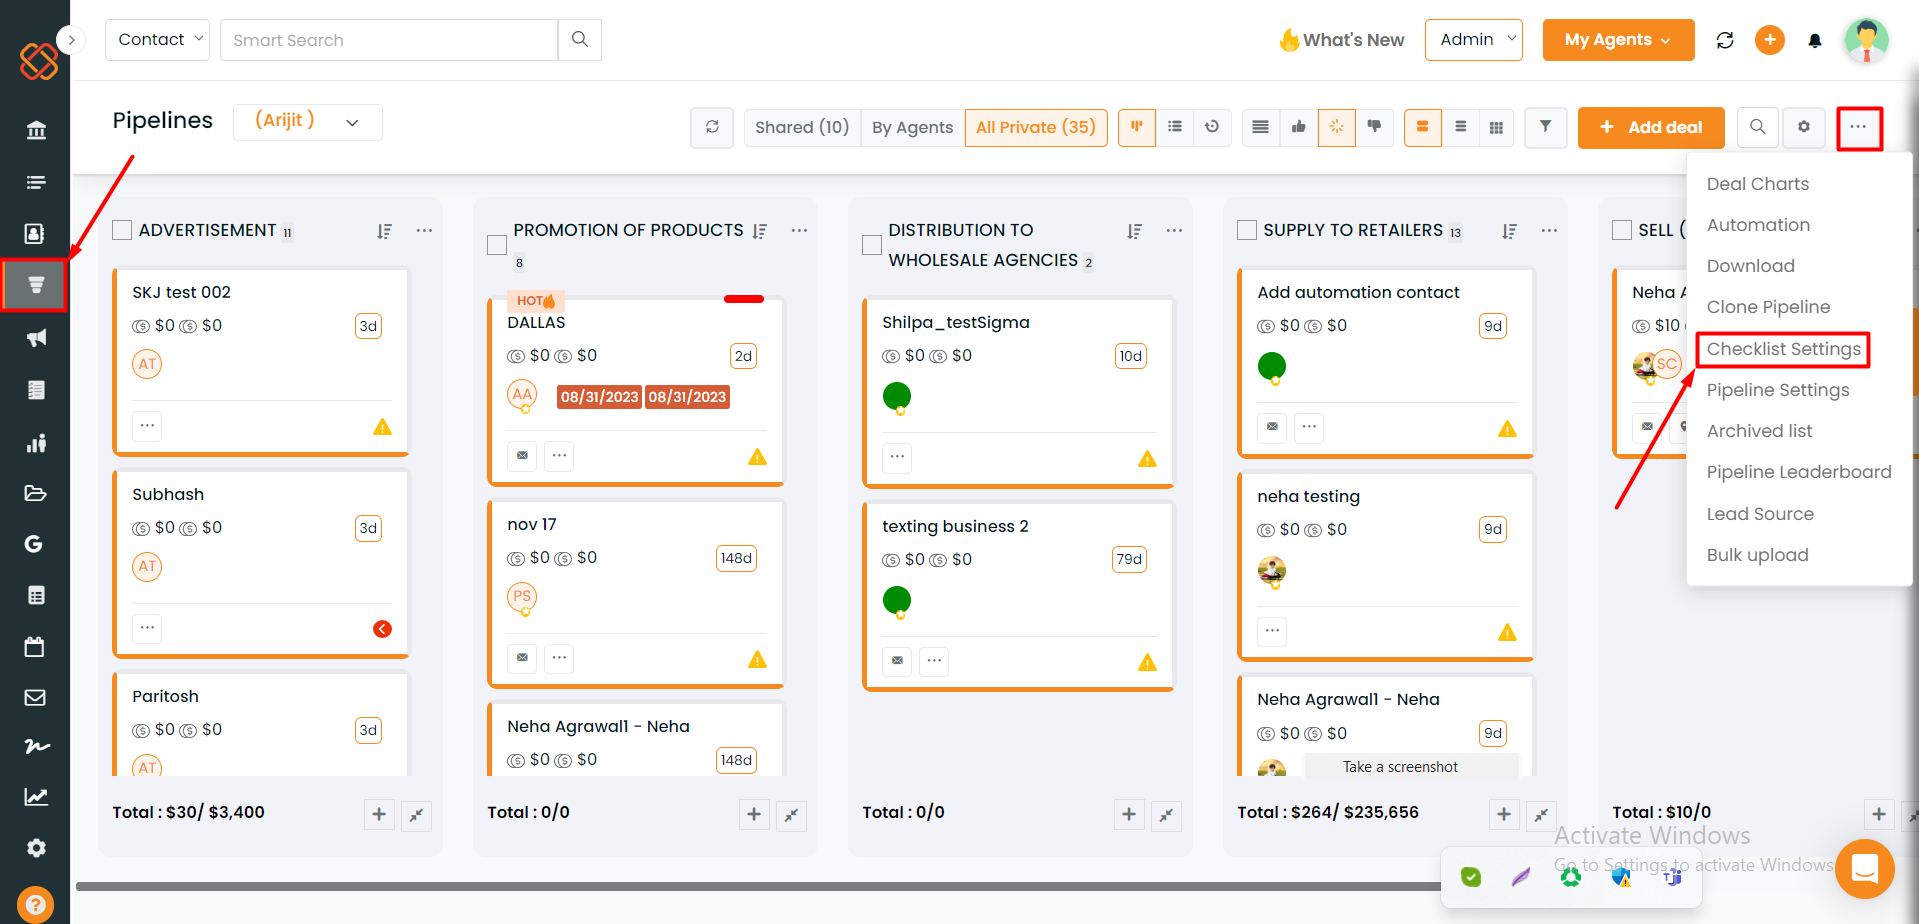Open Pipeline Leaderboard menu item
The width and height of the screenshot is (1919, 924).
1798,472
